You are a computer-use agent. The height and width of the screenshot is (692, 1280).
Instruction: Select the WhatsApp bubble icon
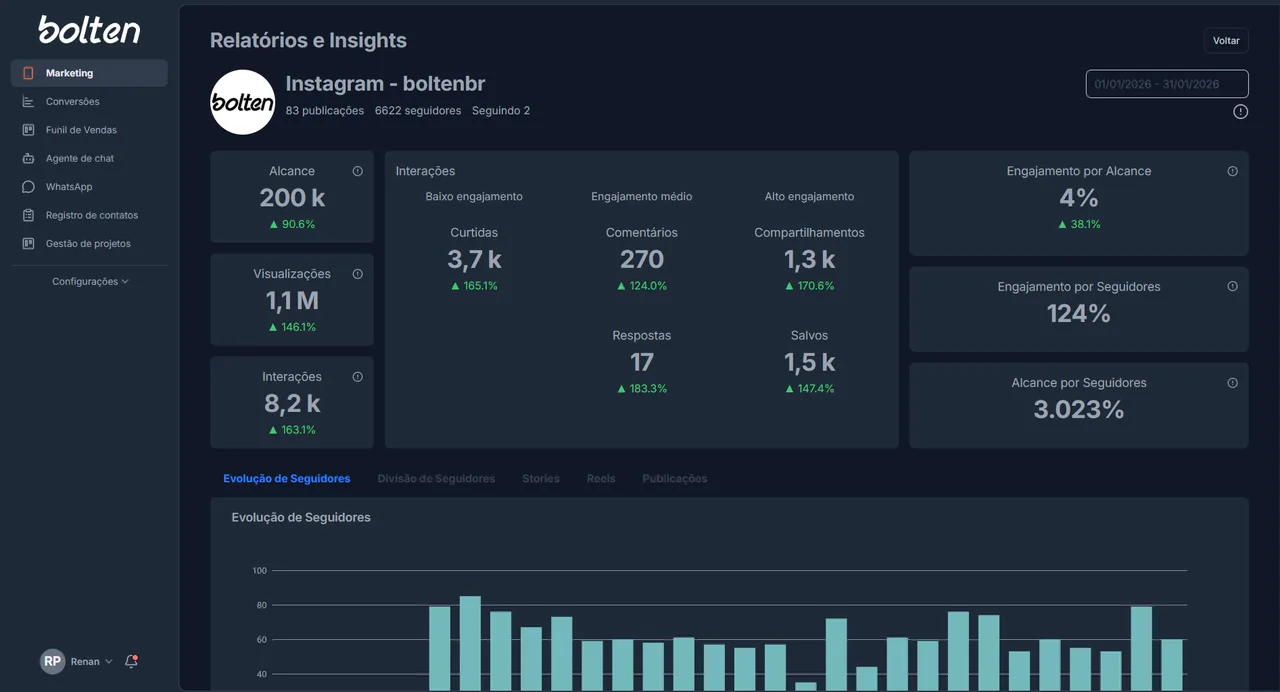[28, 187]
